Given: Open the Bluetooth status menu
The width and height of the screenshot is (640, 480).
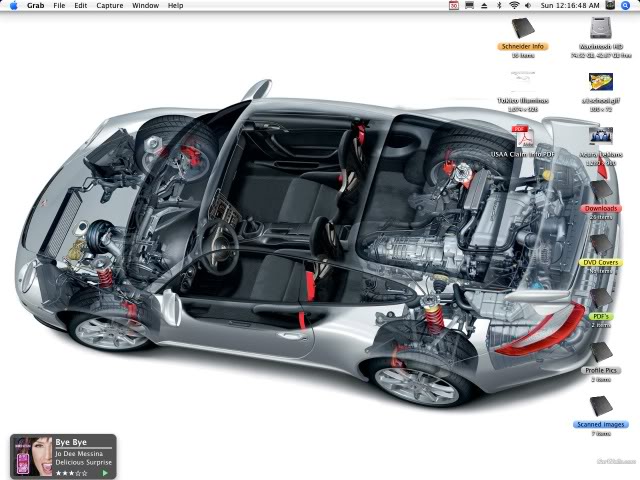Looking at the screenshot, I should [499, 5].
